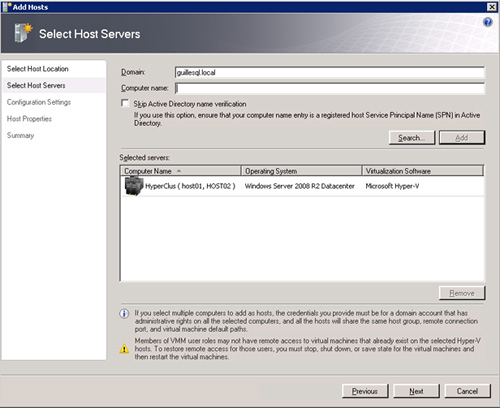500x408 pixels.
Task: Click into the Computer name field
Action: (330, 88)
